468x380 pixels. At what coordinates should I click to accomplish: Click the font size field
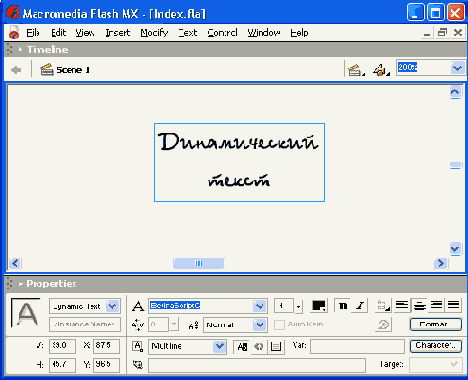(x=284, y=306)
